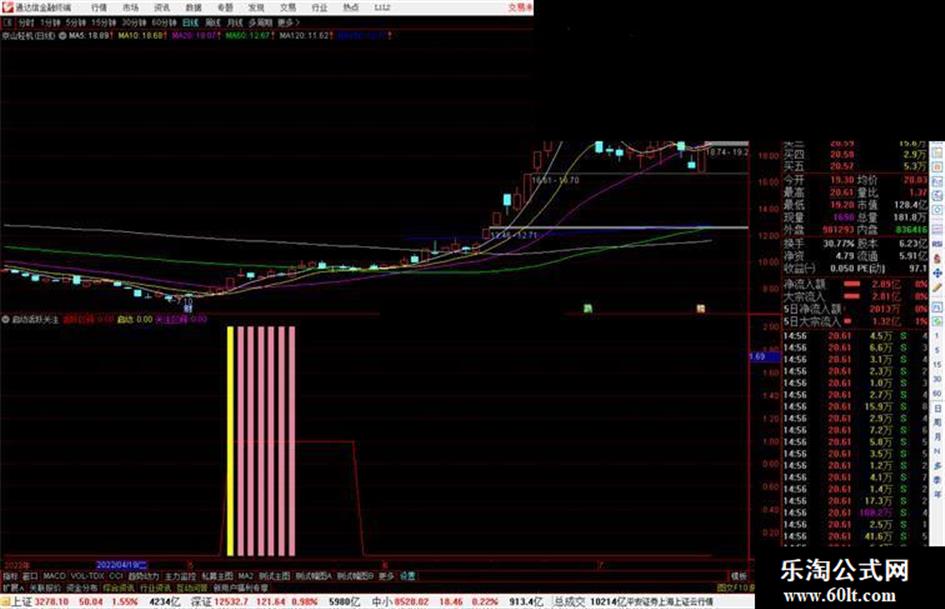
Task: Click the blue move-arrows sidebar icon
Action: click(x=938, y=273)
